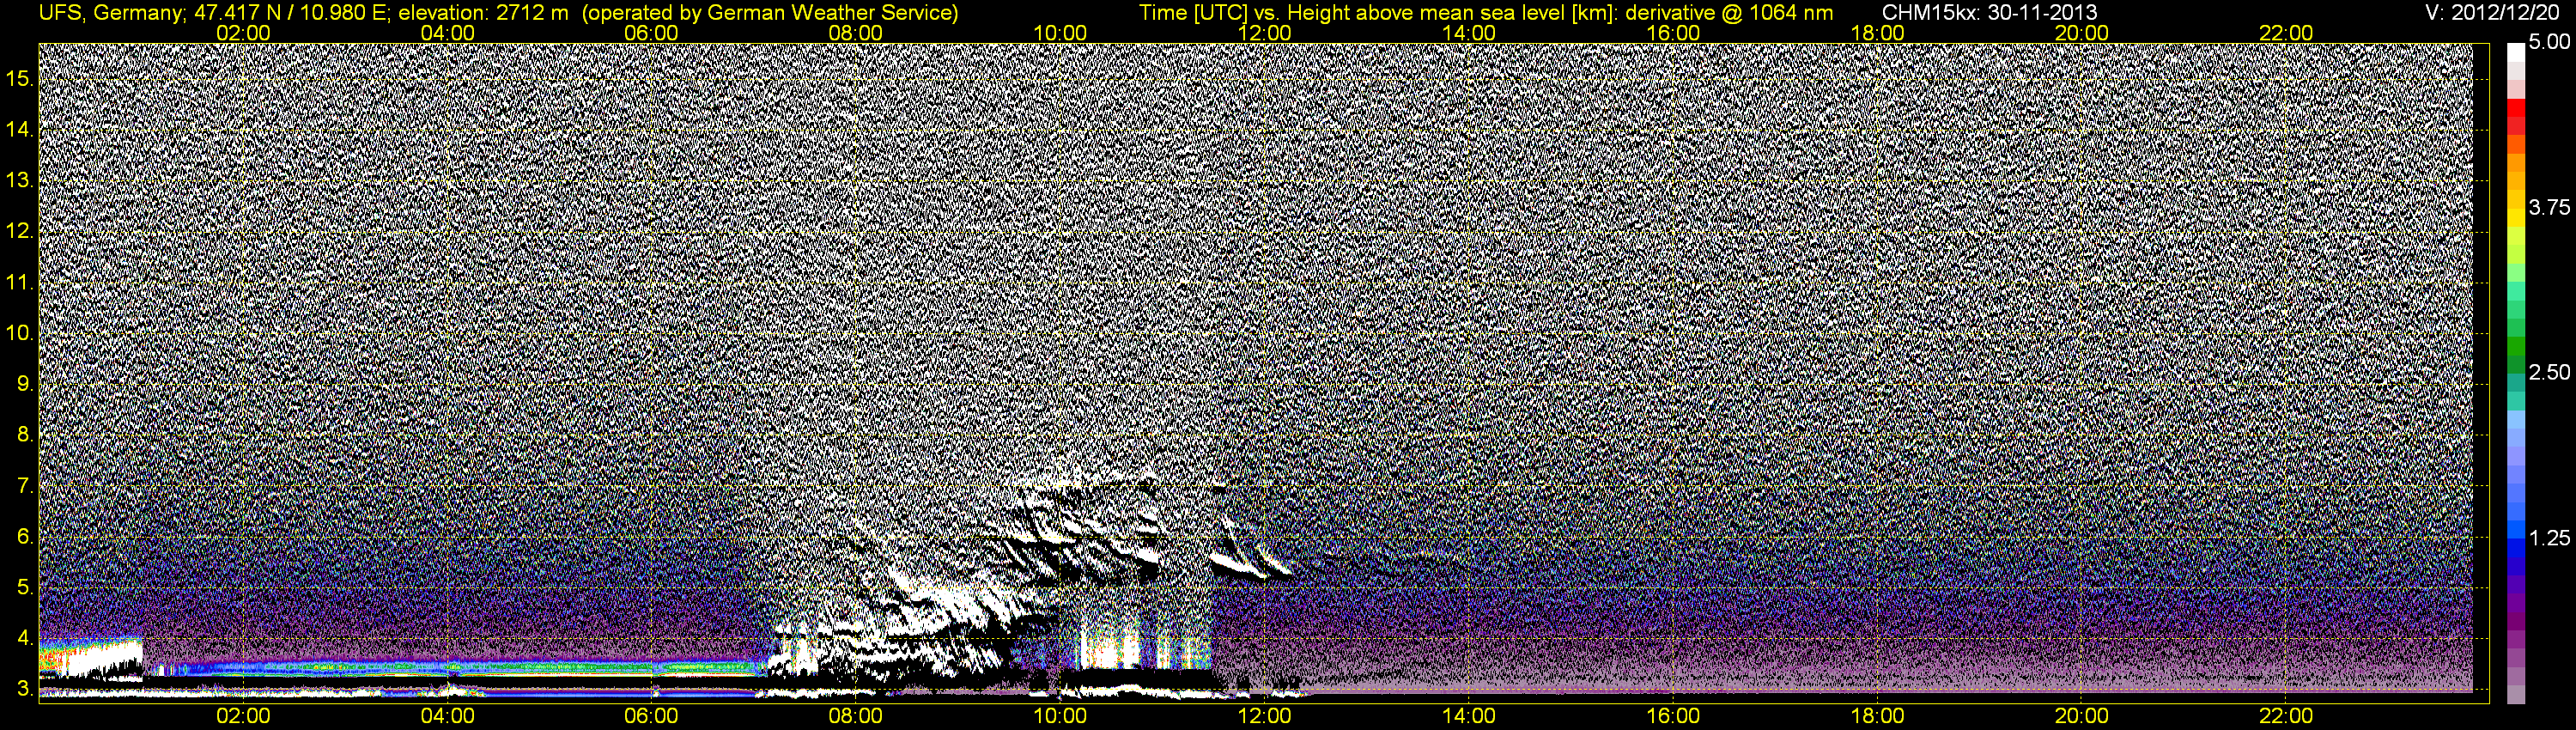Click the height axis label '11.'

[20, 282]
